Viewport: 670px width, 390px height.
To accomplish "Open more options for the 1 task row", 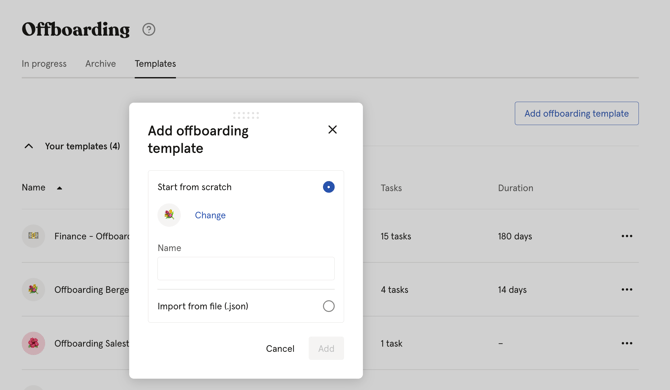I will [627, 343].
